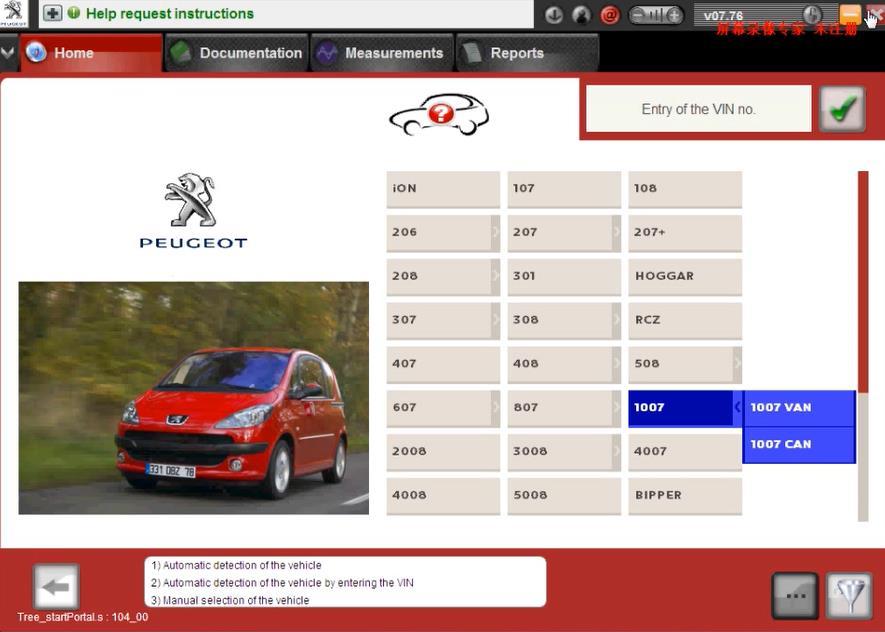Screen dimensions: 885x632
Task: Expand the 807 model submenu arrow
Action: click(x=616, y=407)
